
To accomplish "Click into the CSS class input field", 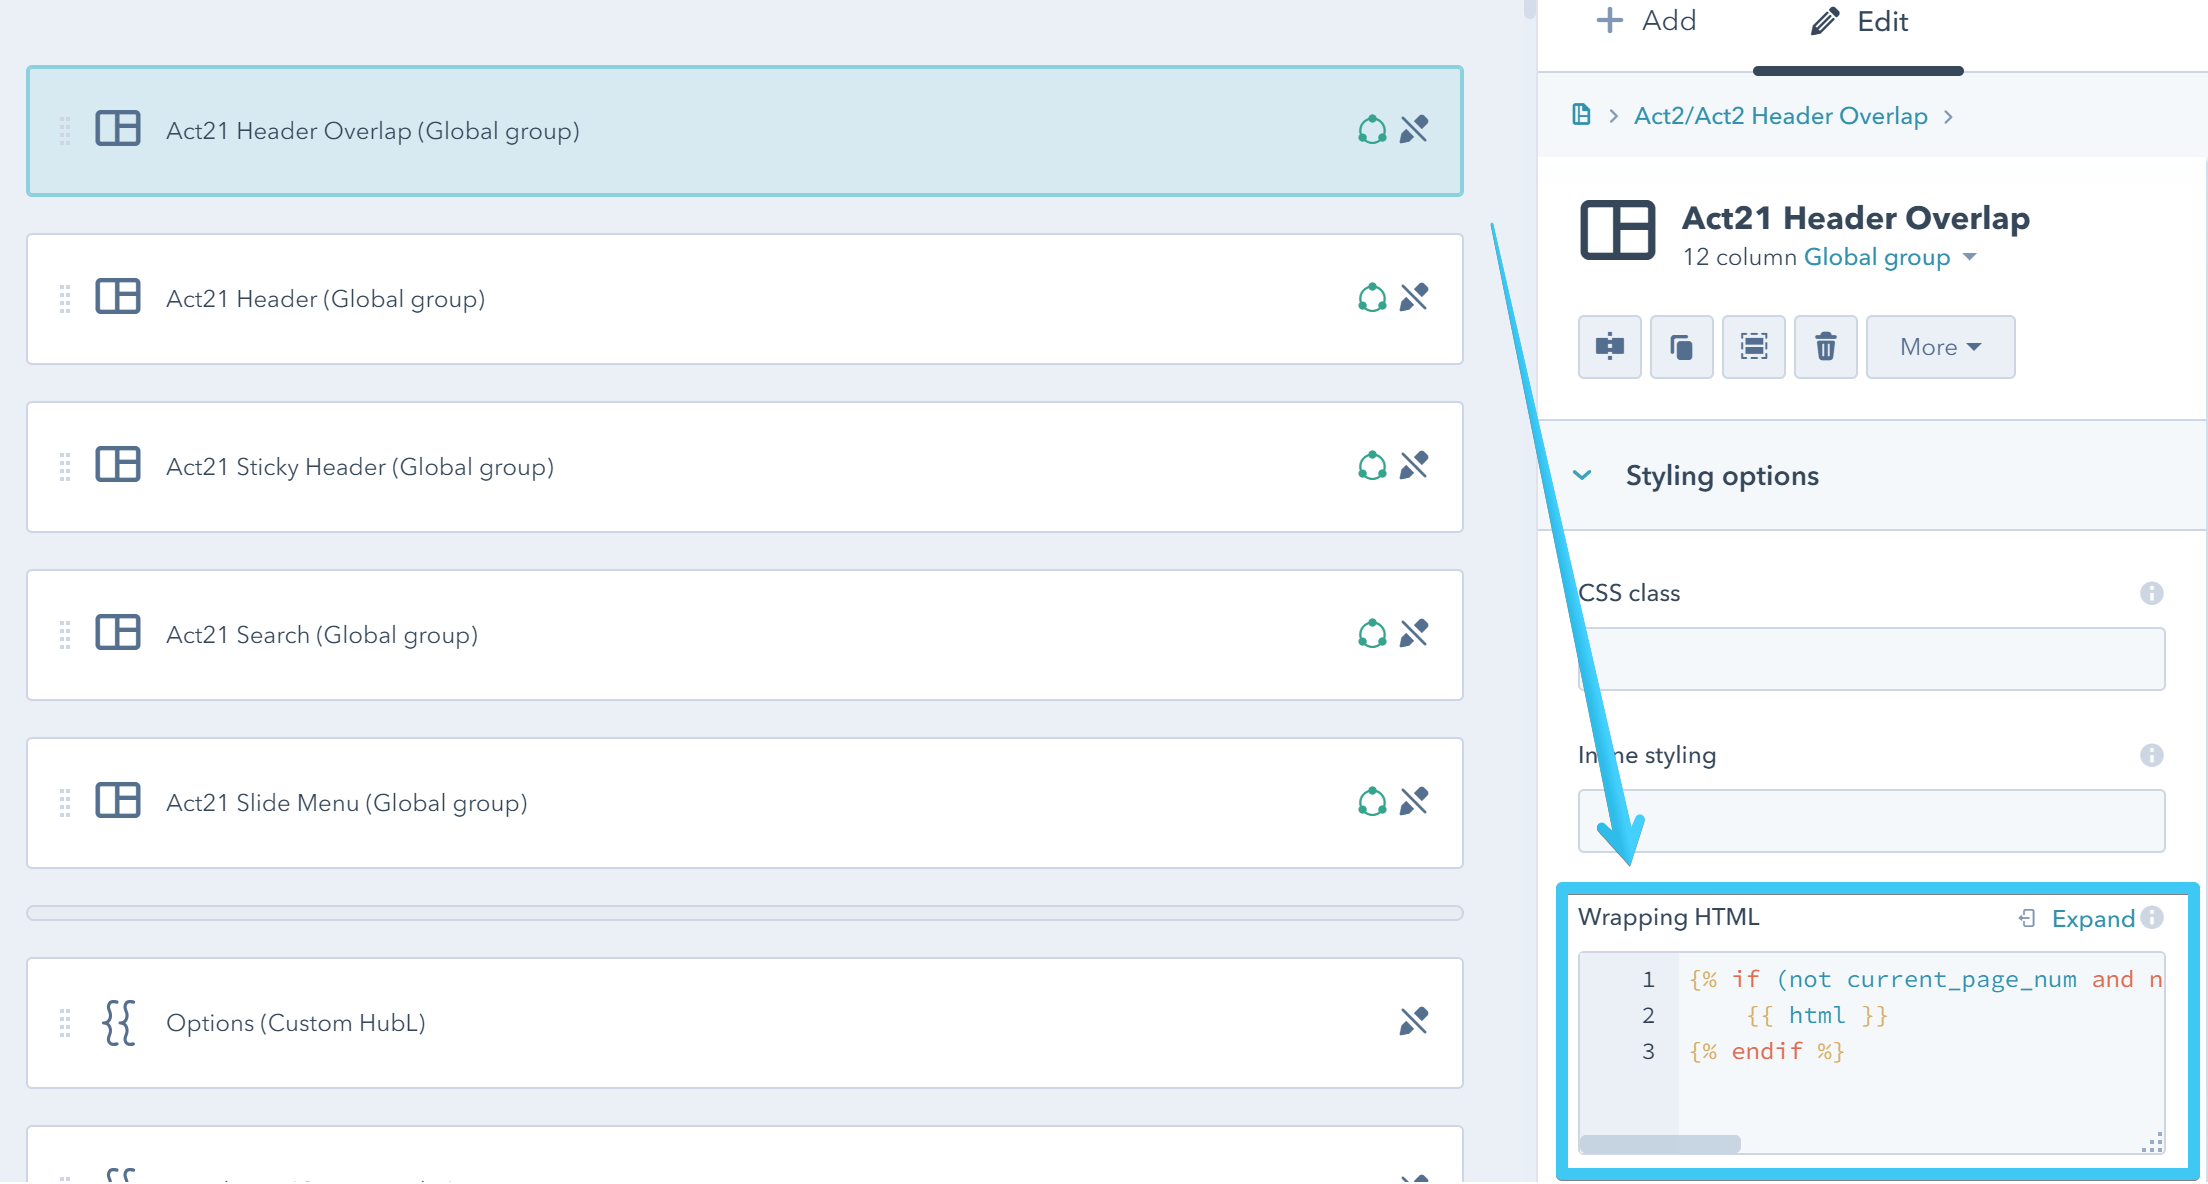I will 1870,659.
